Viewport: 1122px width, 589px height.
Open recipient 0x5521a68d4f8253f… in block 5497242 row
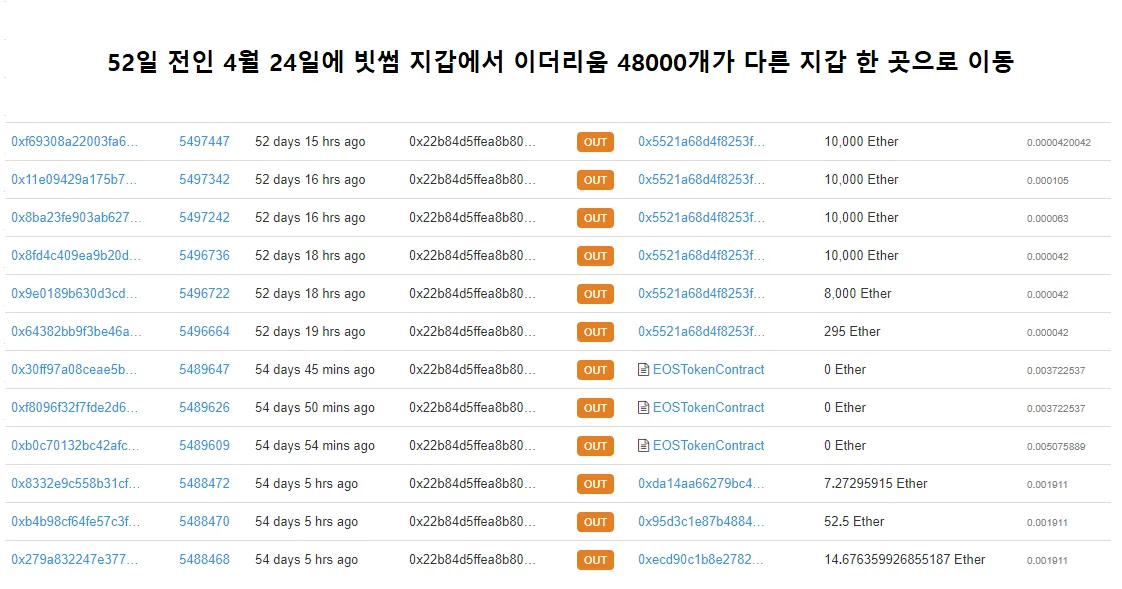tap(701, 218)
